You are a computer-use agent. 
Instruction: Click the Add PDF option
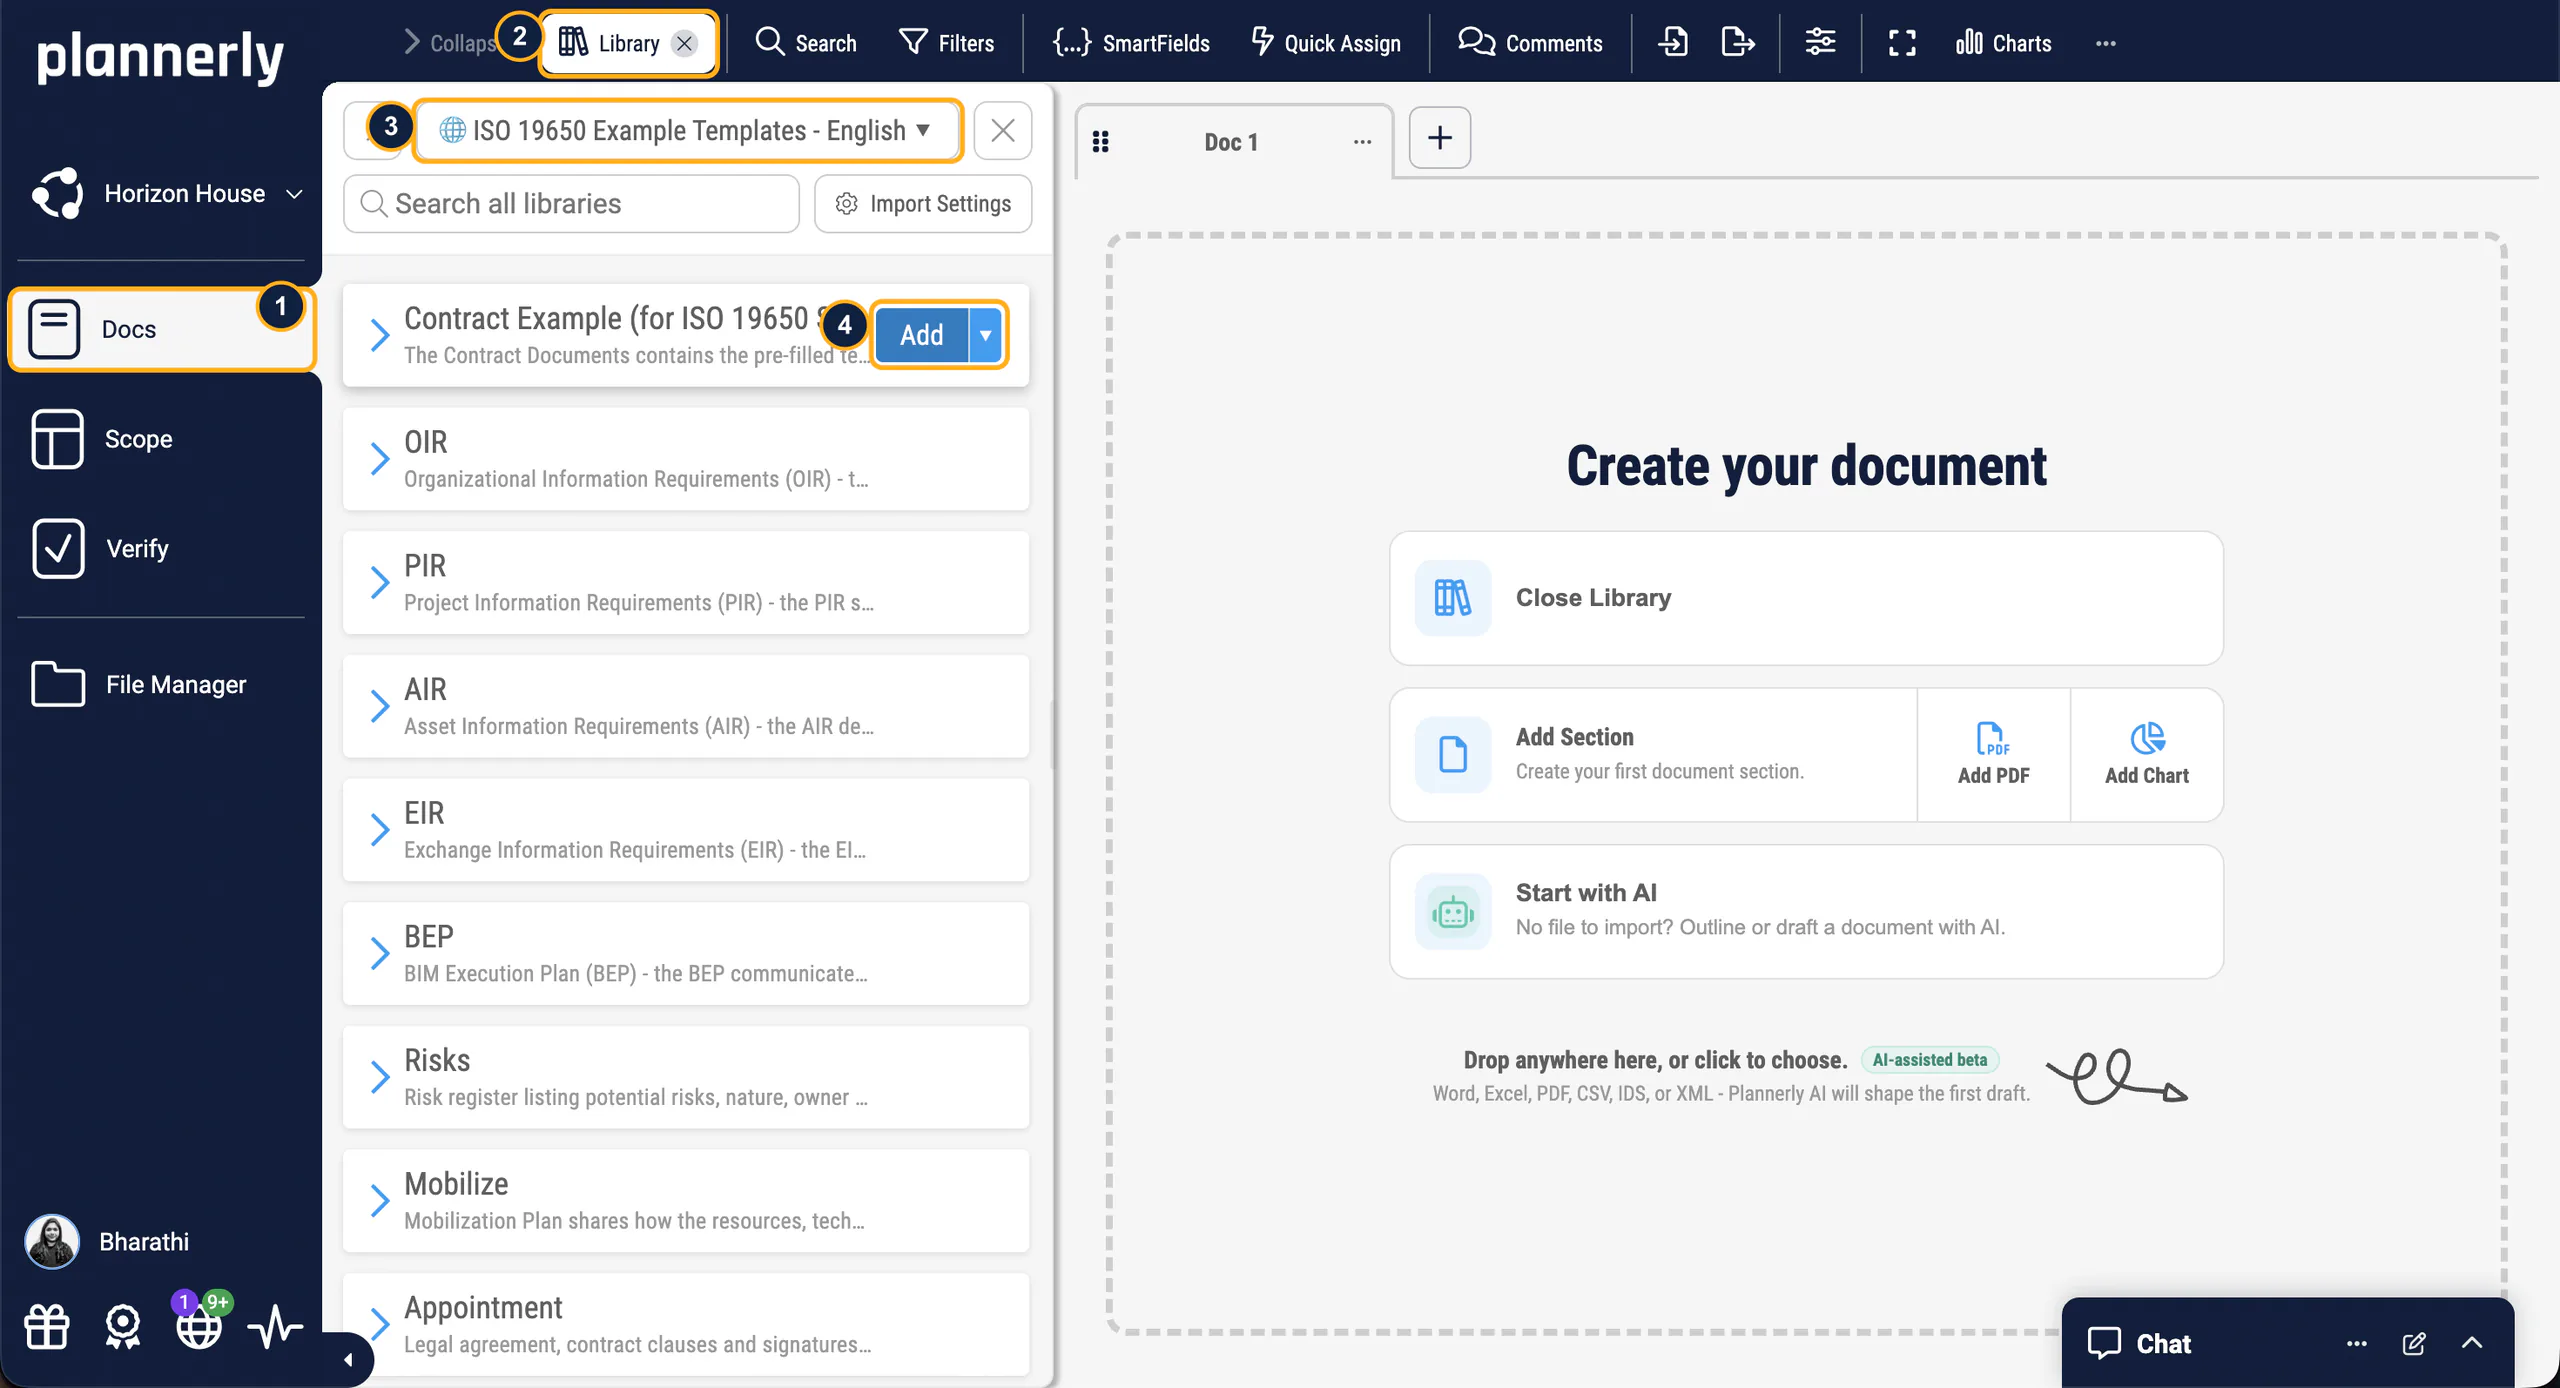coord(1993,755)
